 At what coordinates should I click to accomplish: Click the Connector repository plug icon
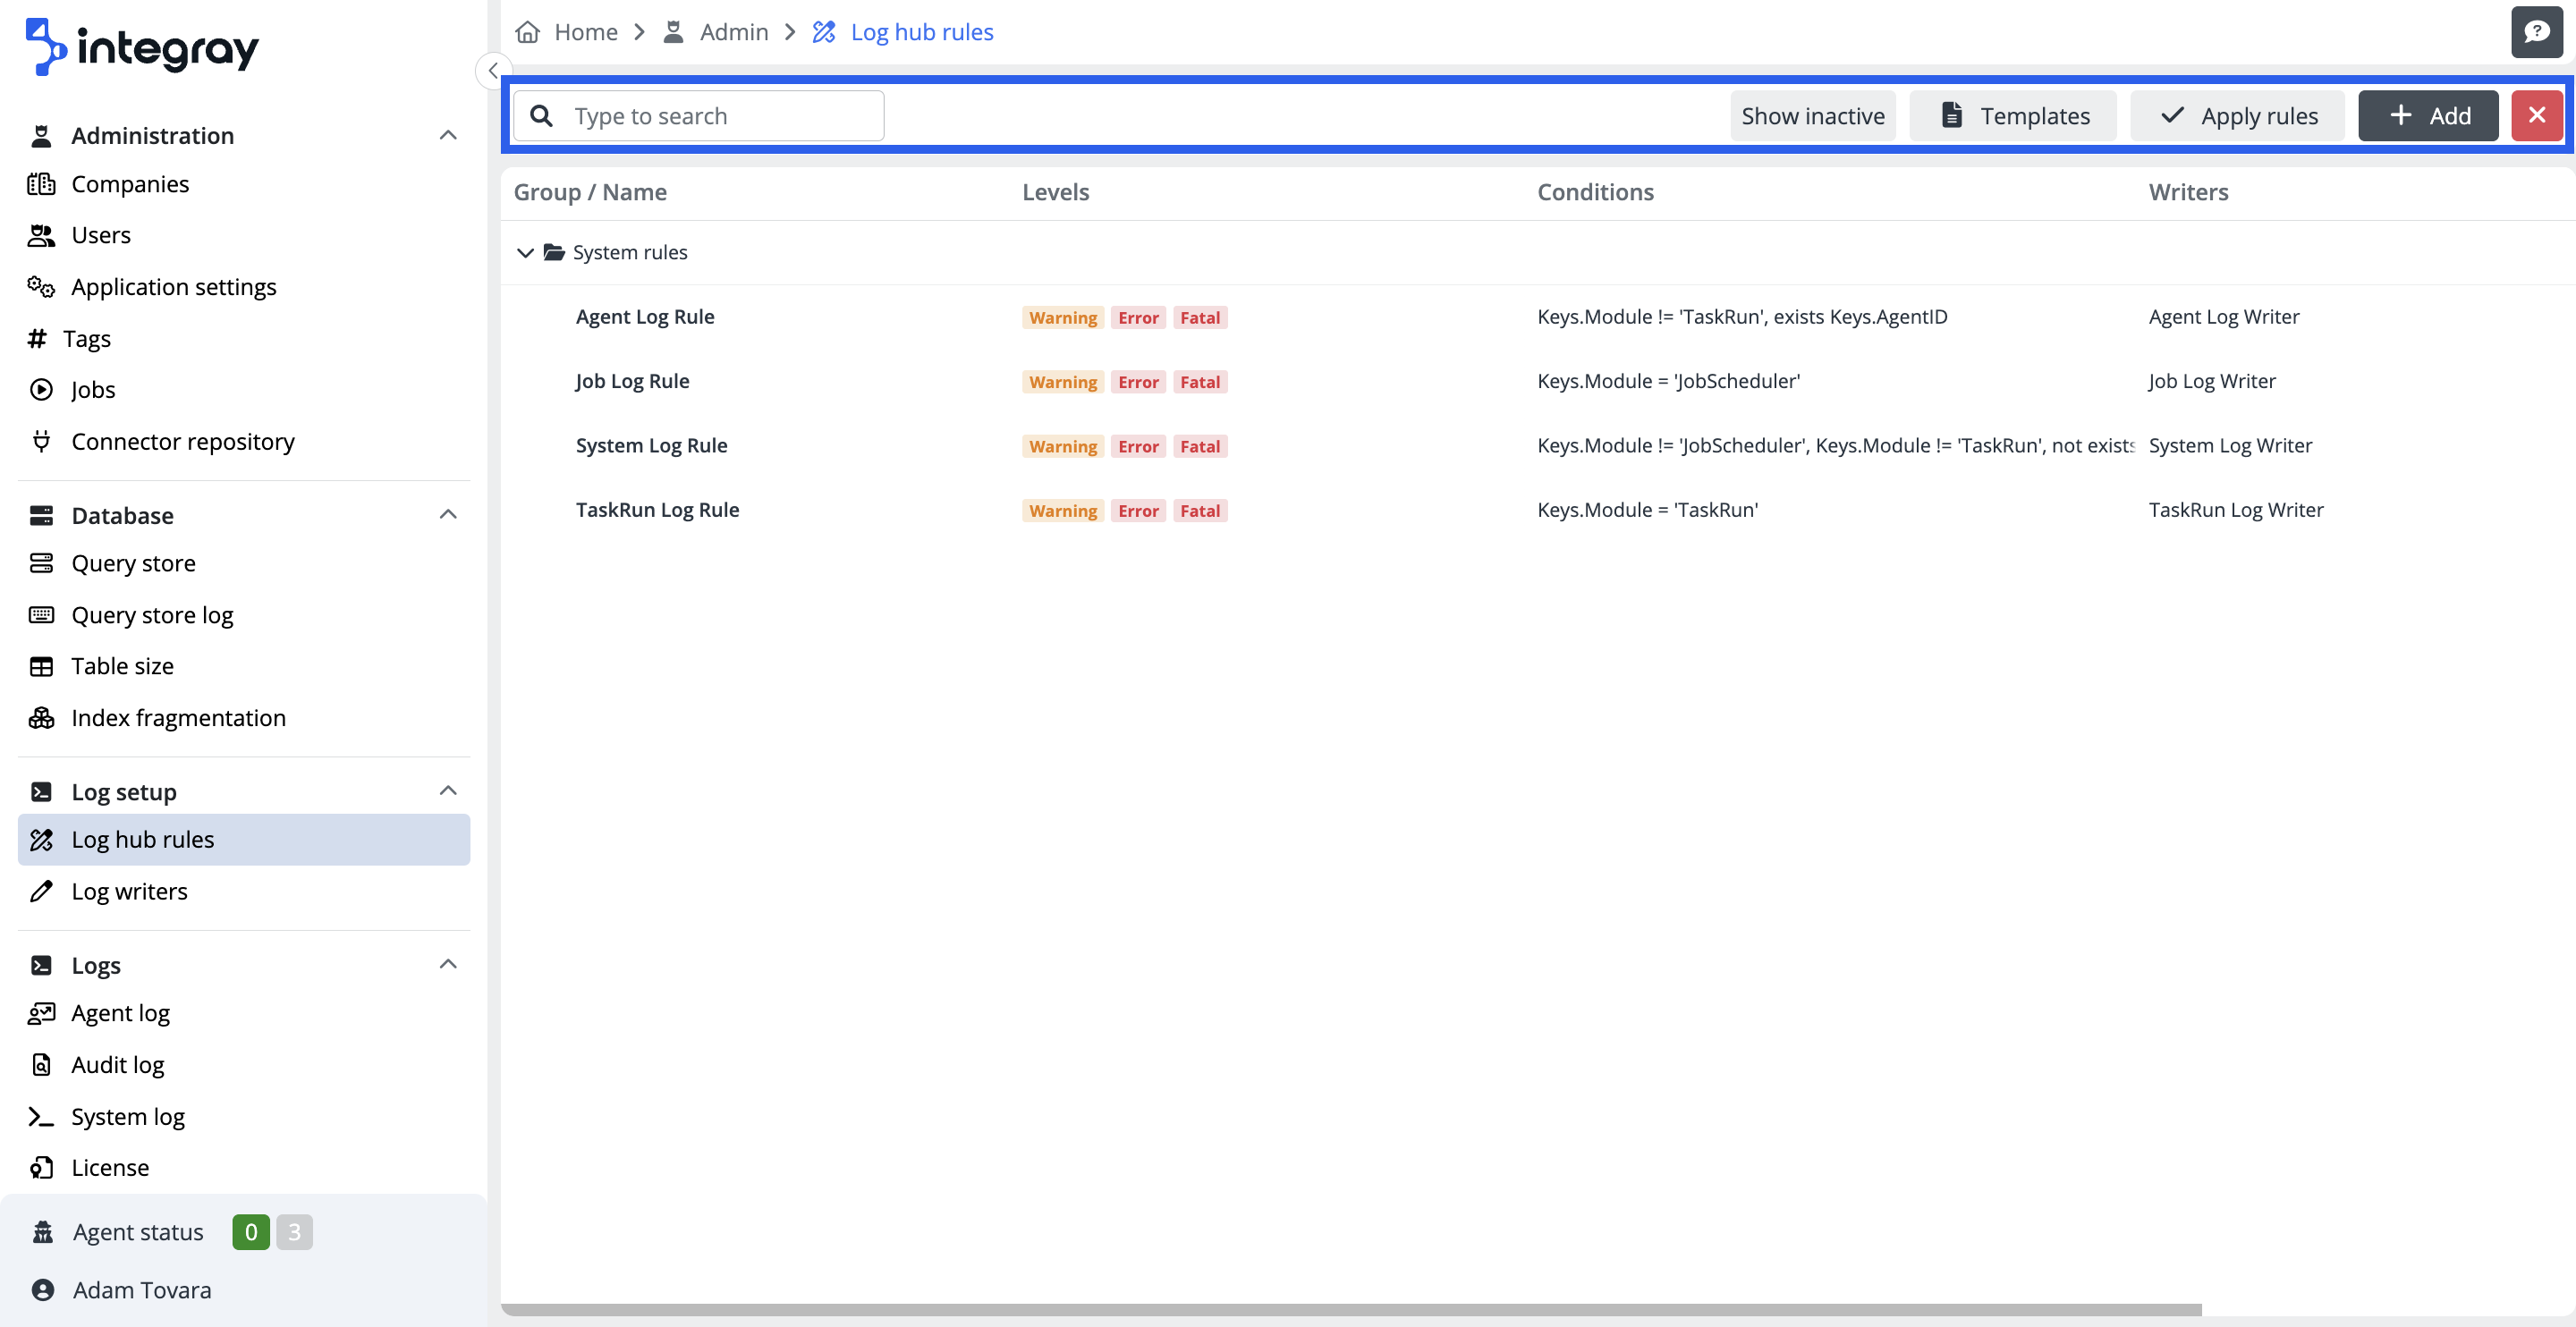[41, 441]
